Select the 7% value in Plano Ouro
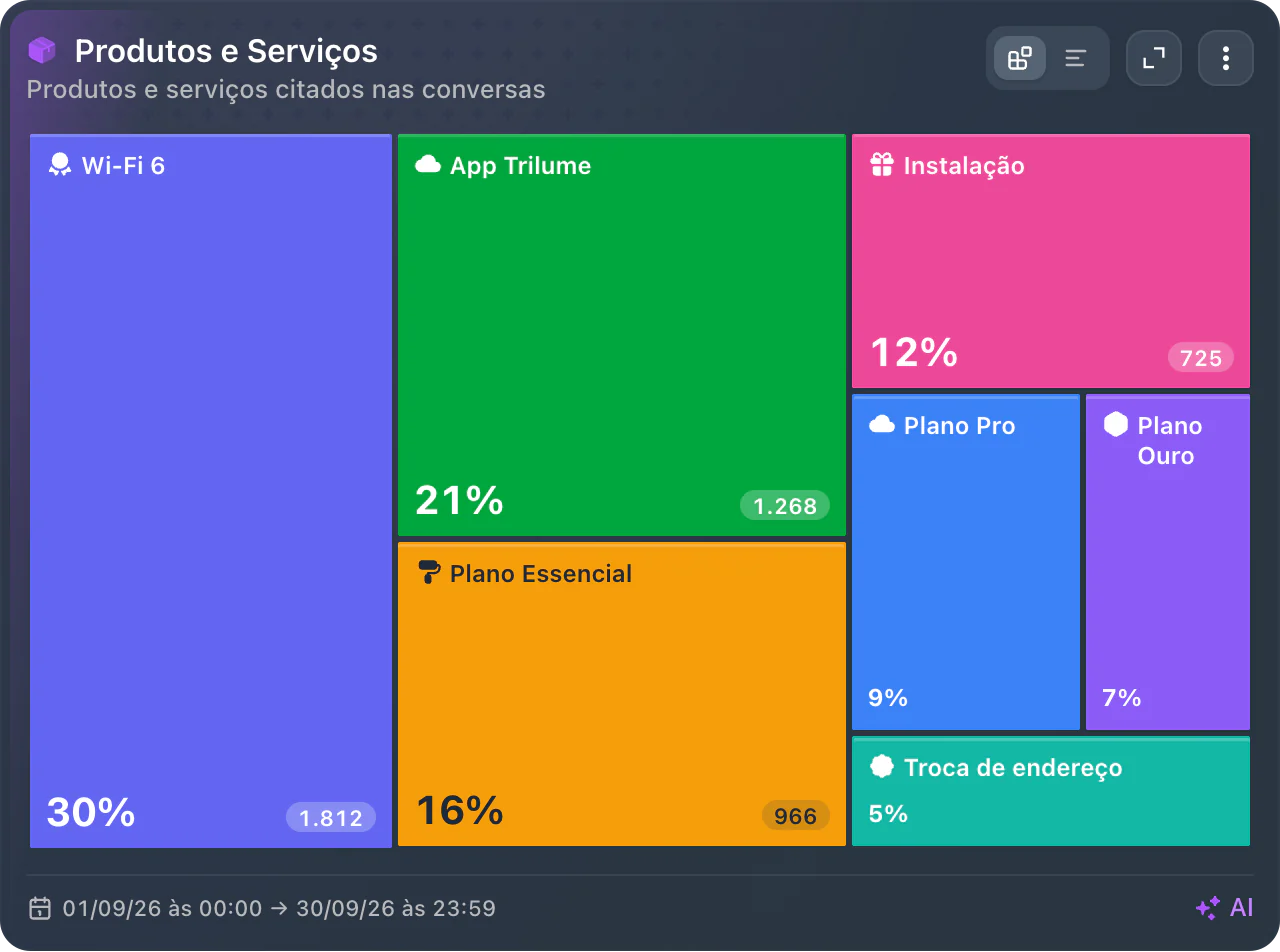 [x=1122, y=697]
